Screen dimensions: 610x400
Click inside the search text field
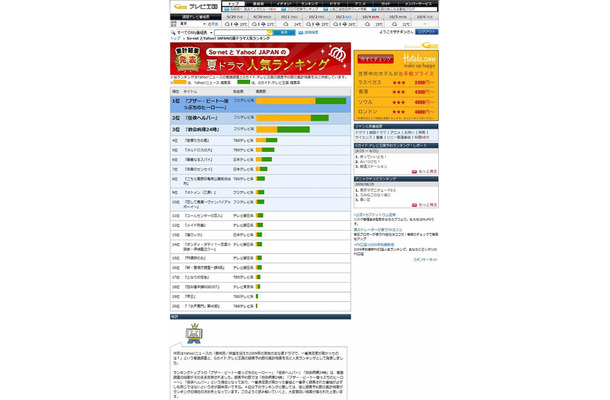240,33
